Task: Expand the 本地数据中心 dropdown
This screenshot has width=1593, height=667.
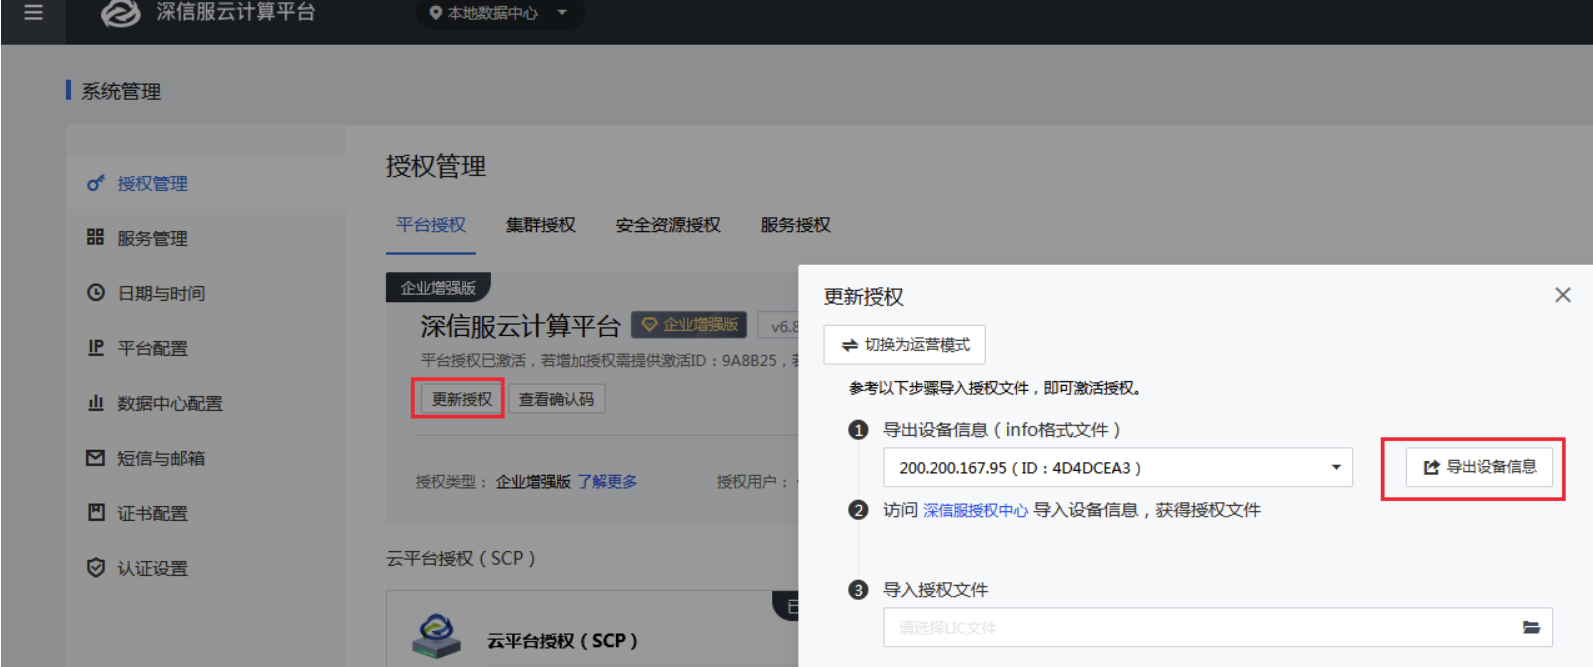Action: click(x=498, y=13)
